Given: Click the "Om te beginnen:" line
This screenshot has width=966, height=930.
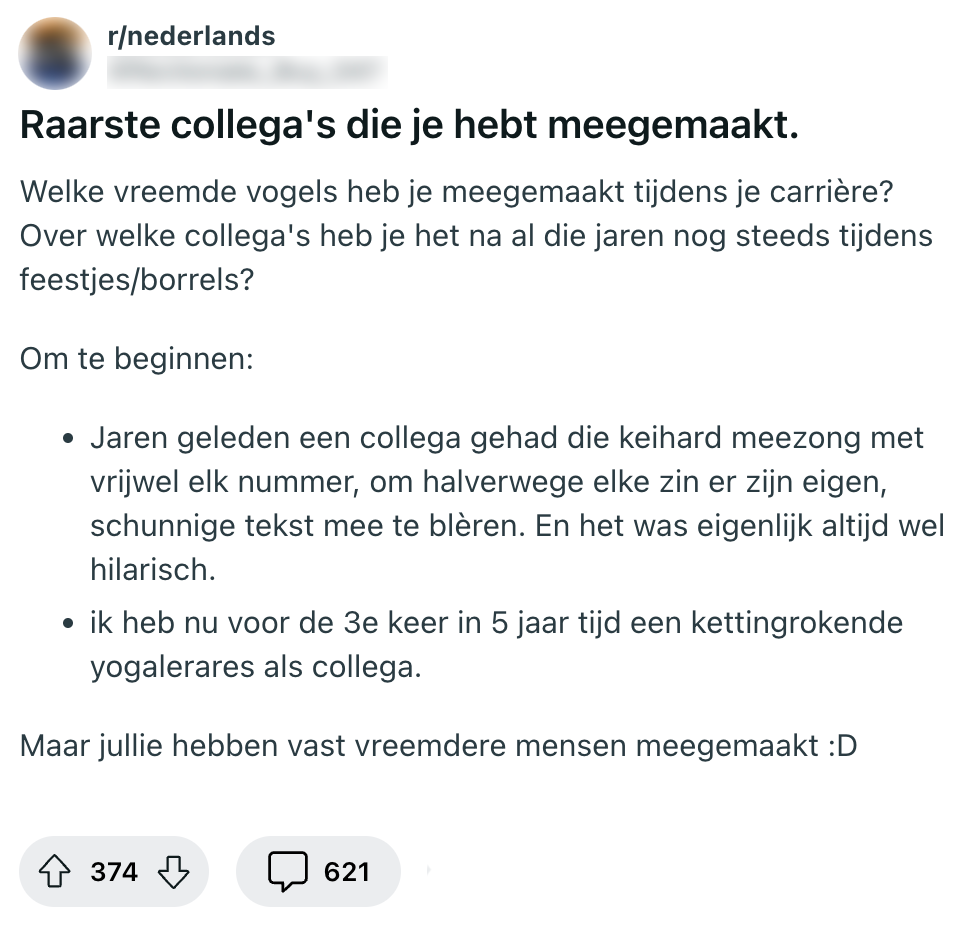Looking at the screenshot, I should click(x=136, y=358).
